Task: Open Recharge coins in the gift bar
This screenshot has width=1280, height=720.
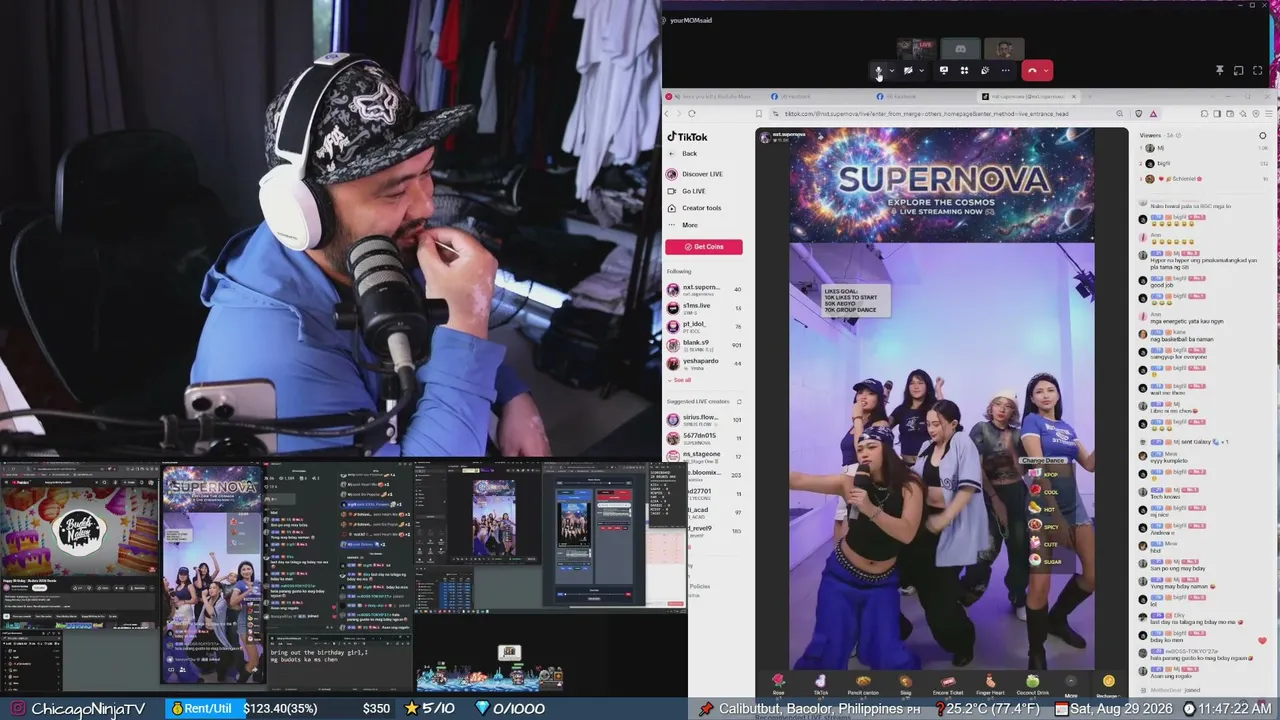Action: 1108,684
